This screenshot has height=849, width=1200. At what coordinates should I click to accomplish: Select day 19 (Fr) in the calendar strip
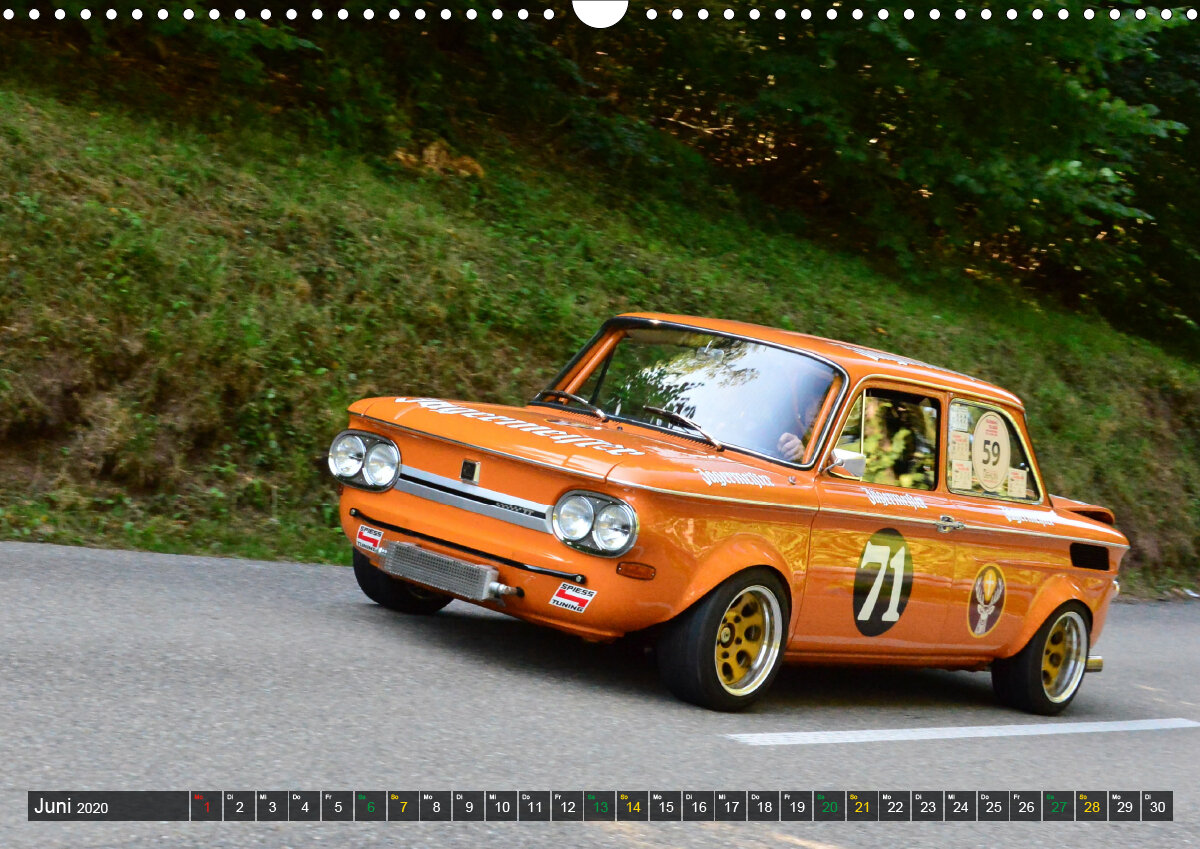[796, 806]
